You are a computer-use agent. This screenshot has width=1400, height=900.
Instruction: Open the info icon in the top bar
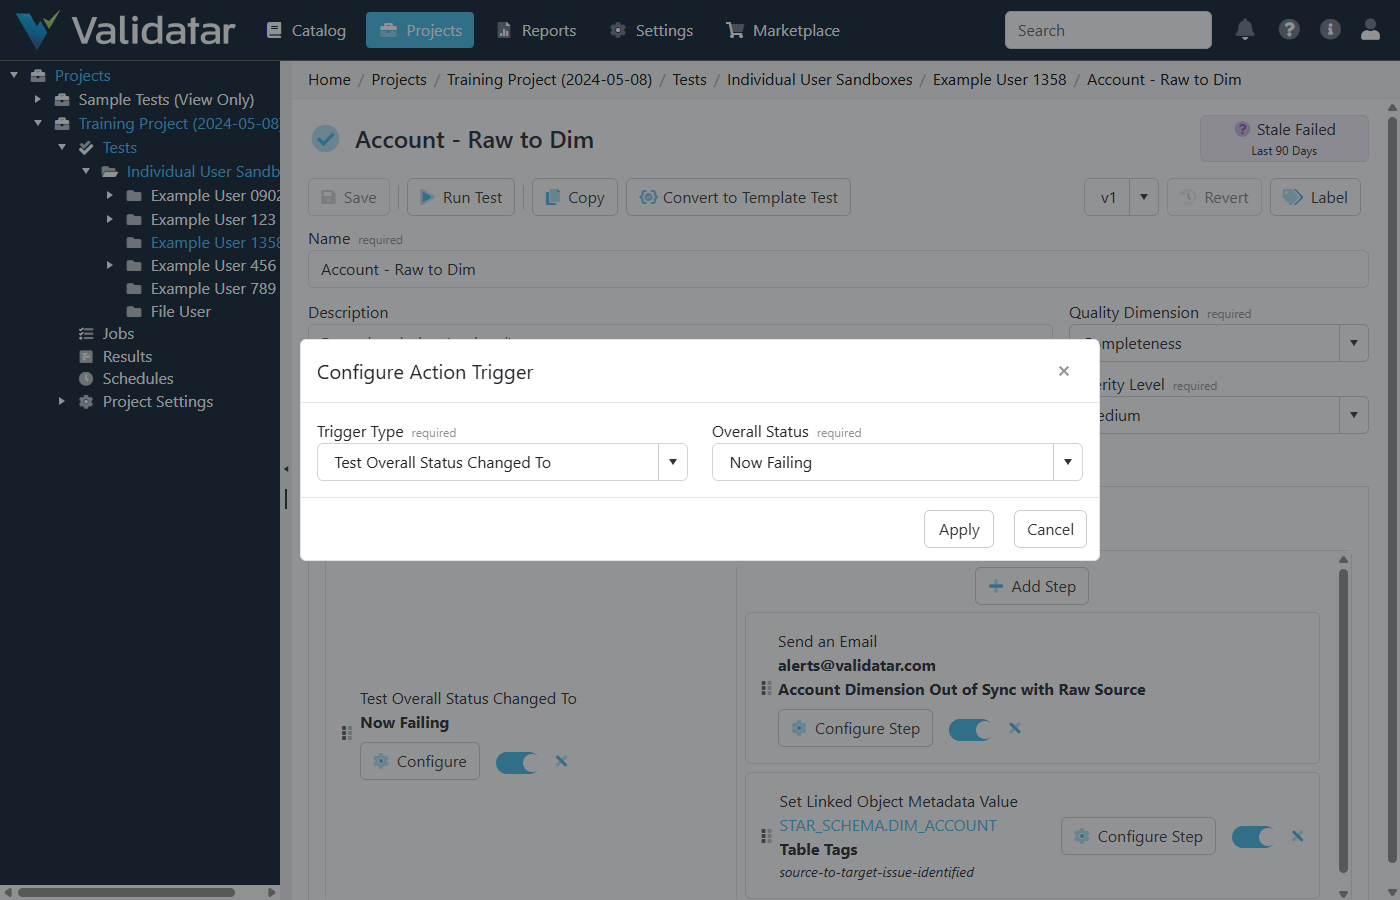(x=1330, y=30)
